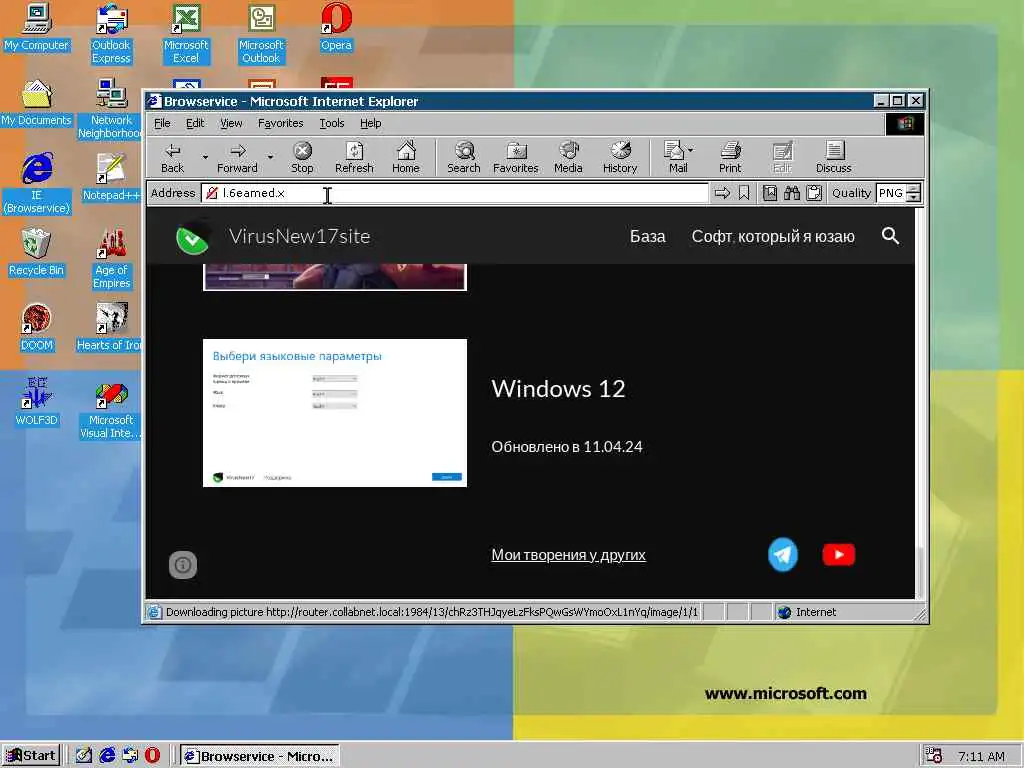Screen dimensions: 1024x768
Task: Select the Microsoft Outlook desktop icon
Action: (261, 34)
